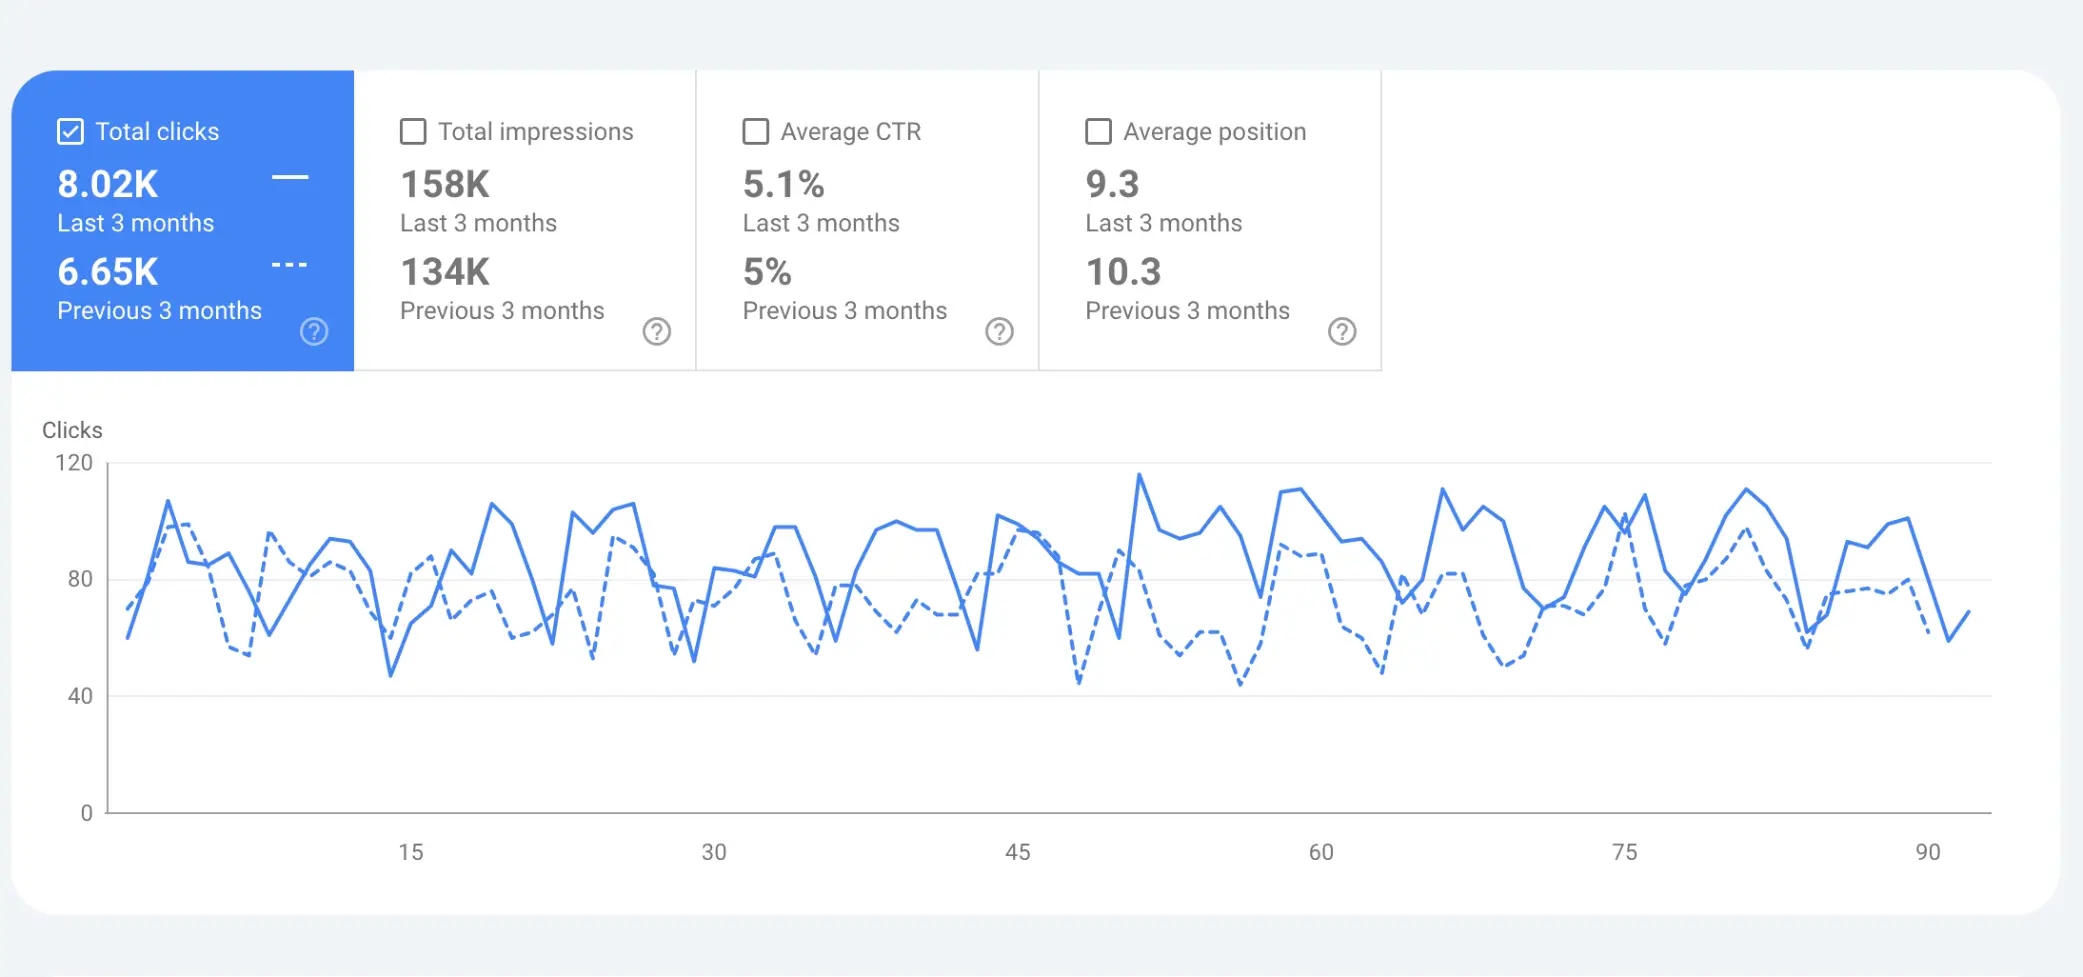2083x977 pixels.
Task: Select Last 3 months under 8.02K
Action: pyautogui.click(x=135, y=223)
